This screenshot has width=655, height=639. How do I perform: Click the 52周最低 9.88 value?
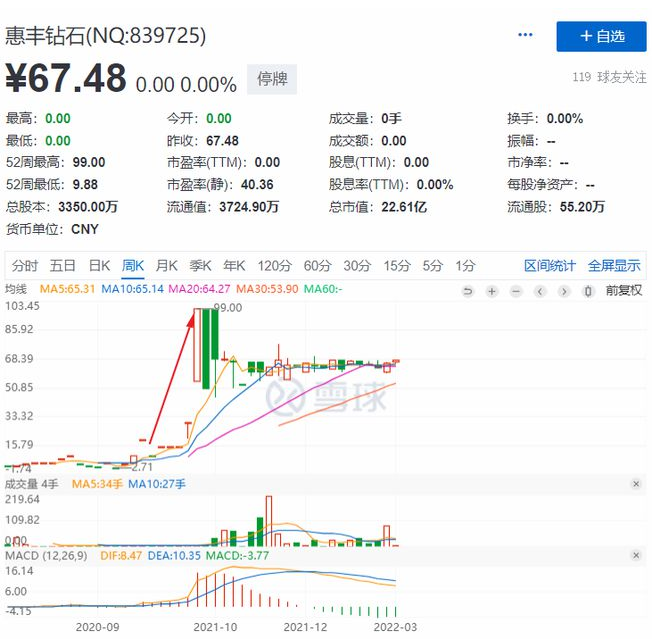pyautogui.click(x=85, y=185)
